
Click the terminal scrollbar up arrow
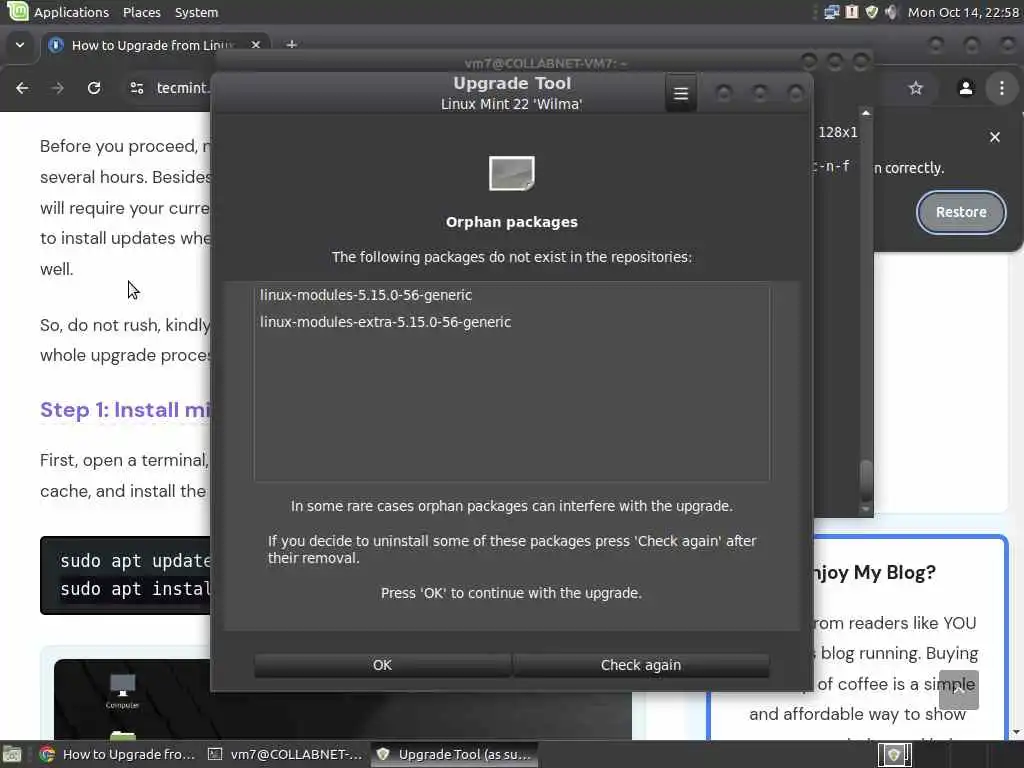866,114
